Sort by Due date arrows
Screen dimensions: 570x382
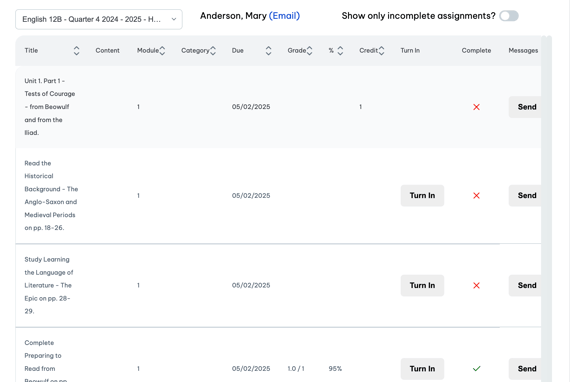click(268, 51)
